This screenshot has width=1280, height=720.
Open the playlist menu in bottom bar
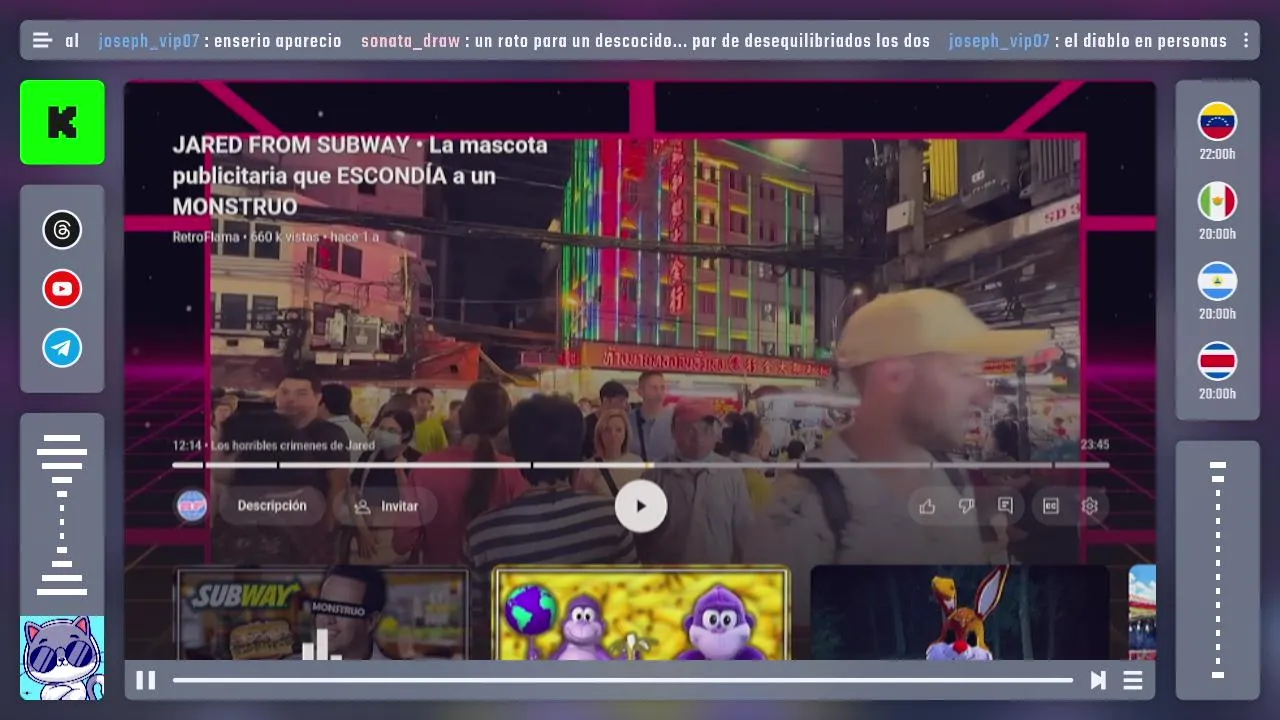point(1133,680)
